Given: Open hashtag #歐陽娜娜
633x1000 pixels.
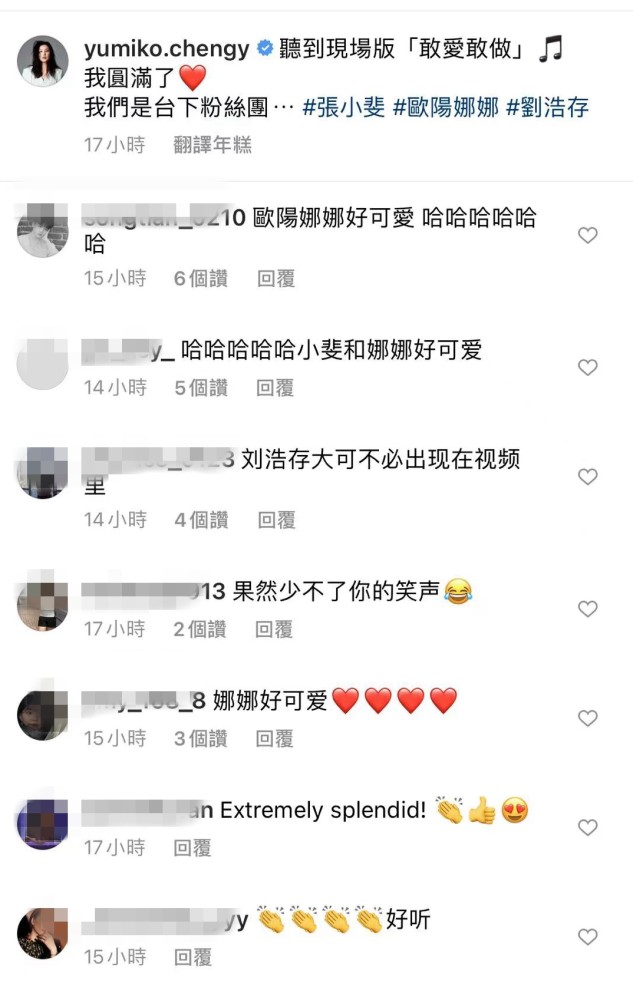Looking at the screenshot, I should 446,107.
